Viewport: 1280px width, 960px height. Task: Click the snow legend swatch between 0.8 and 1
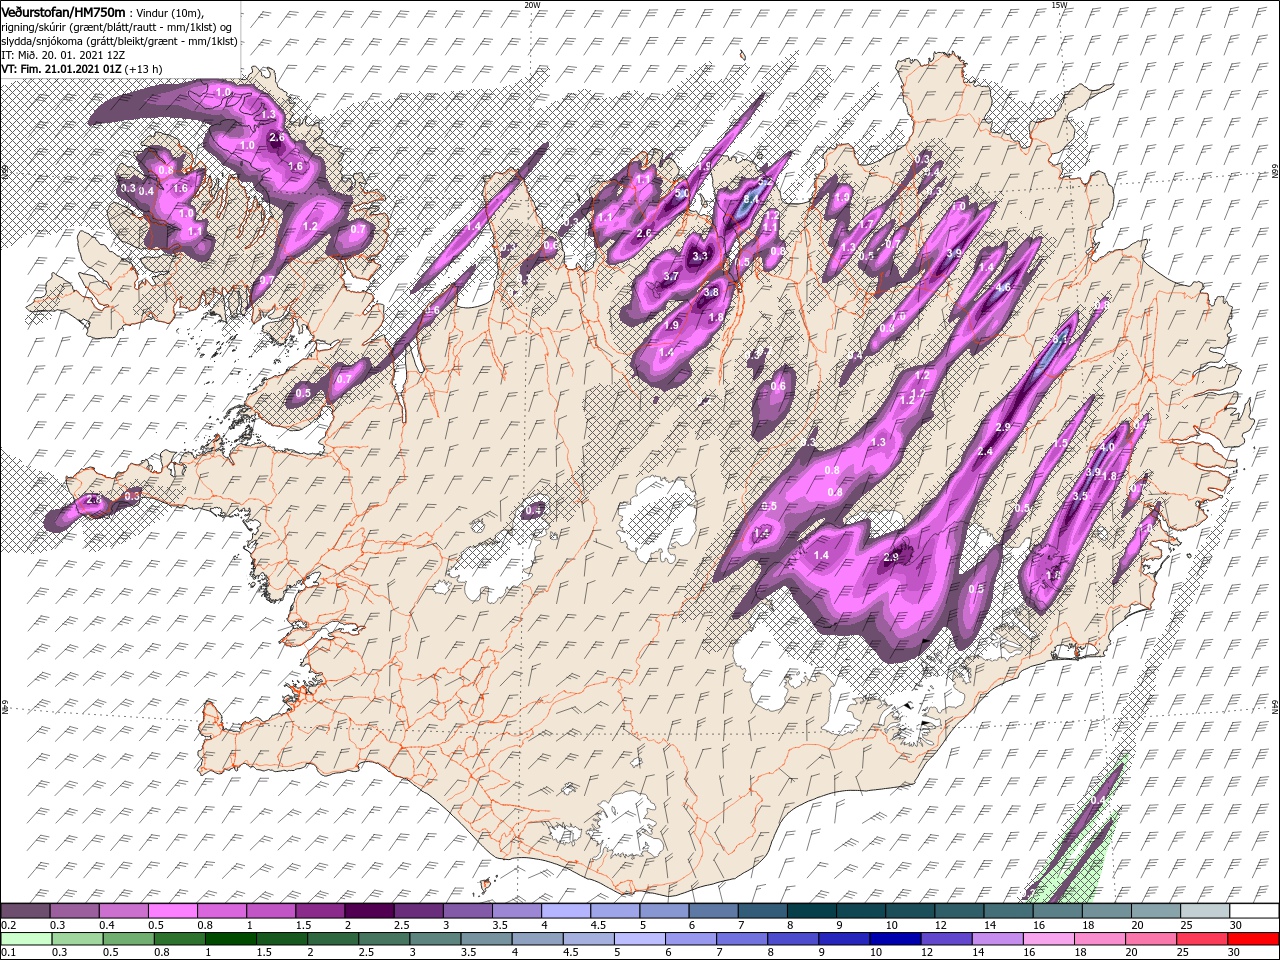click(x=222, y=911)
